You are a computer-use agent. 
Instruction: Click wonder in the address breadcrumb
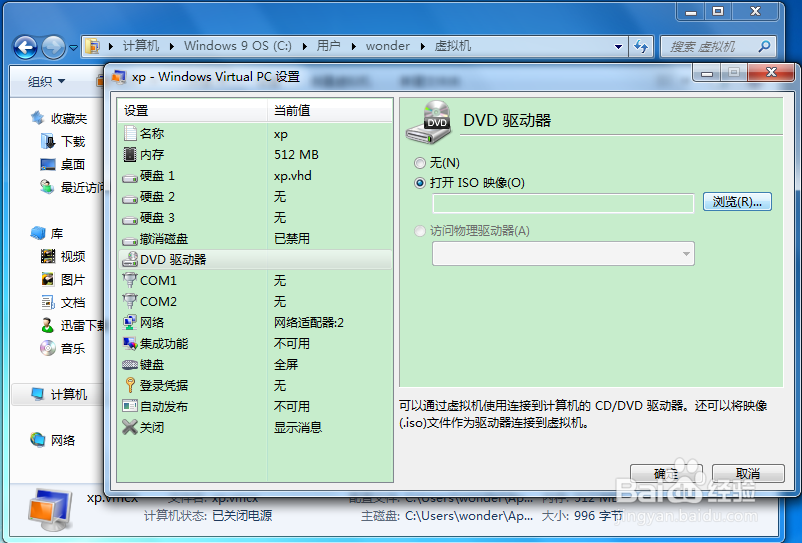point(388,46)
